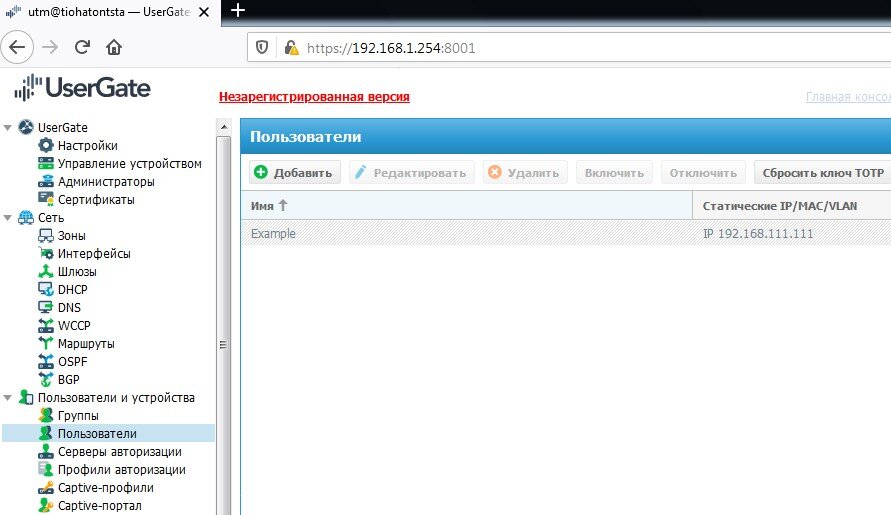Select the Профили авторизации icon
Screen dimensions: 891x515
coord(45,470)
